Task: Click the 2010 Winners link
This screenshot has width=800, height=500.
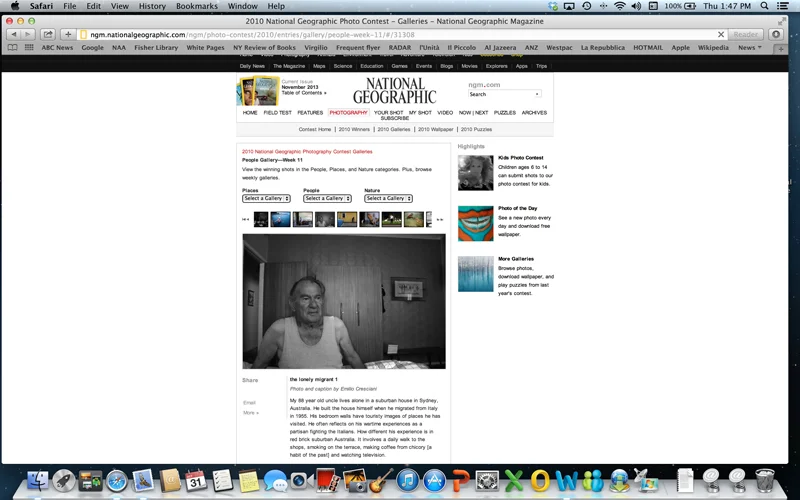Action: point(354,130)
